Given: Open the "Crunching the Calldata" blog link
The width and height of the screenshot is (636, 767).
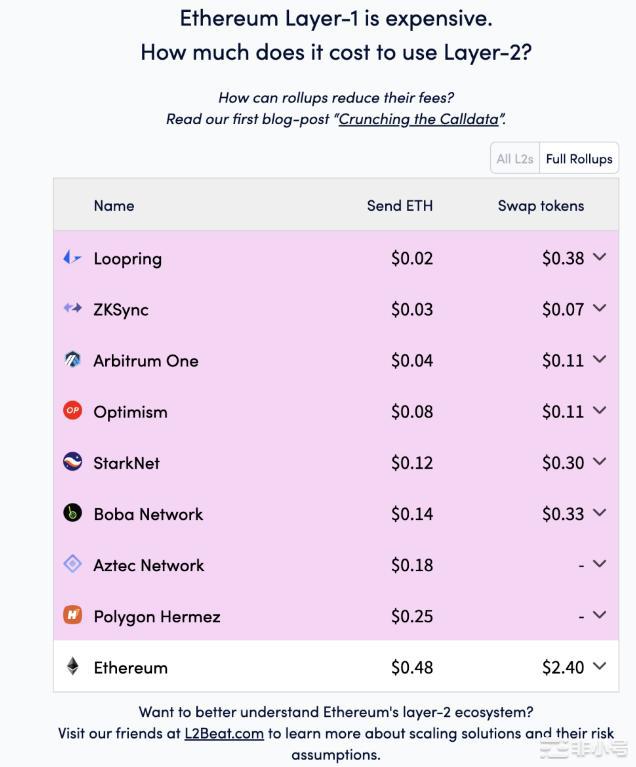Looking at the screenshot, I should [420, 119].
